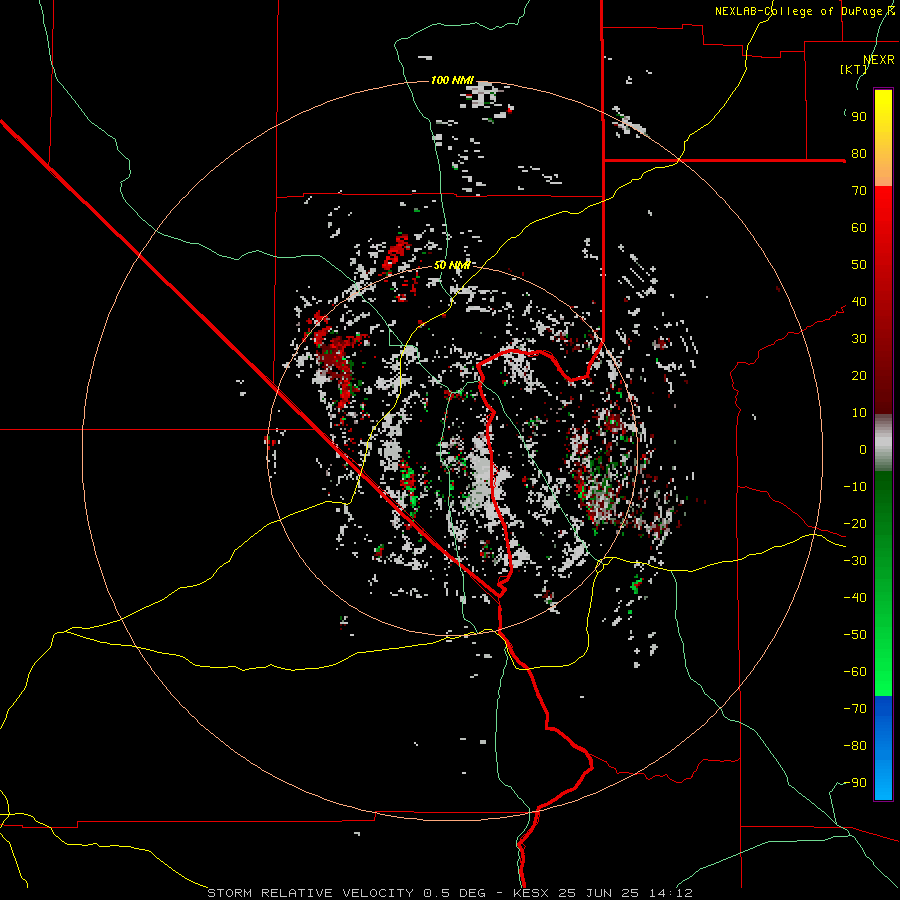Click the positive 30 velocity scale label
The image size is (900, 900).
(859, 339)
